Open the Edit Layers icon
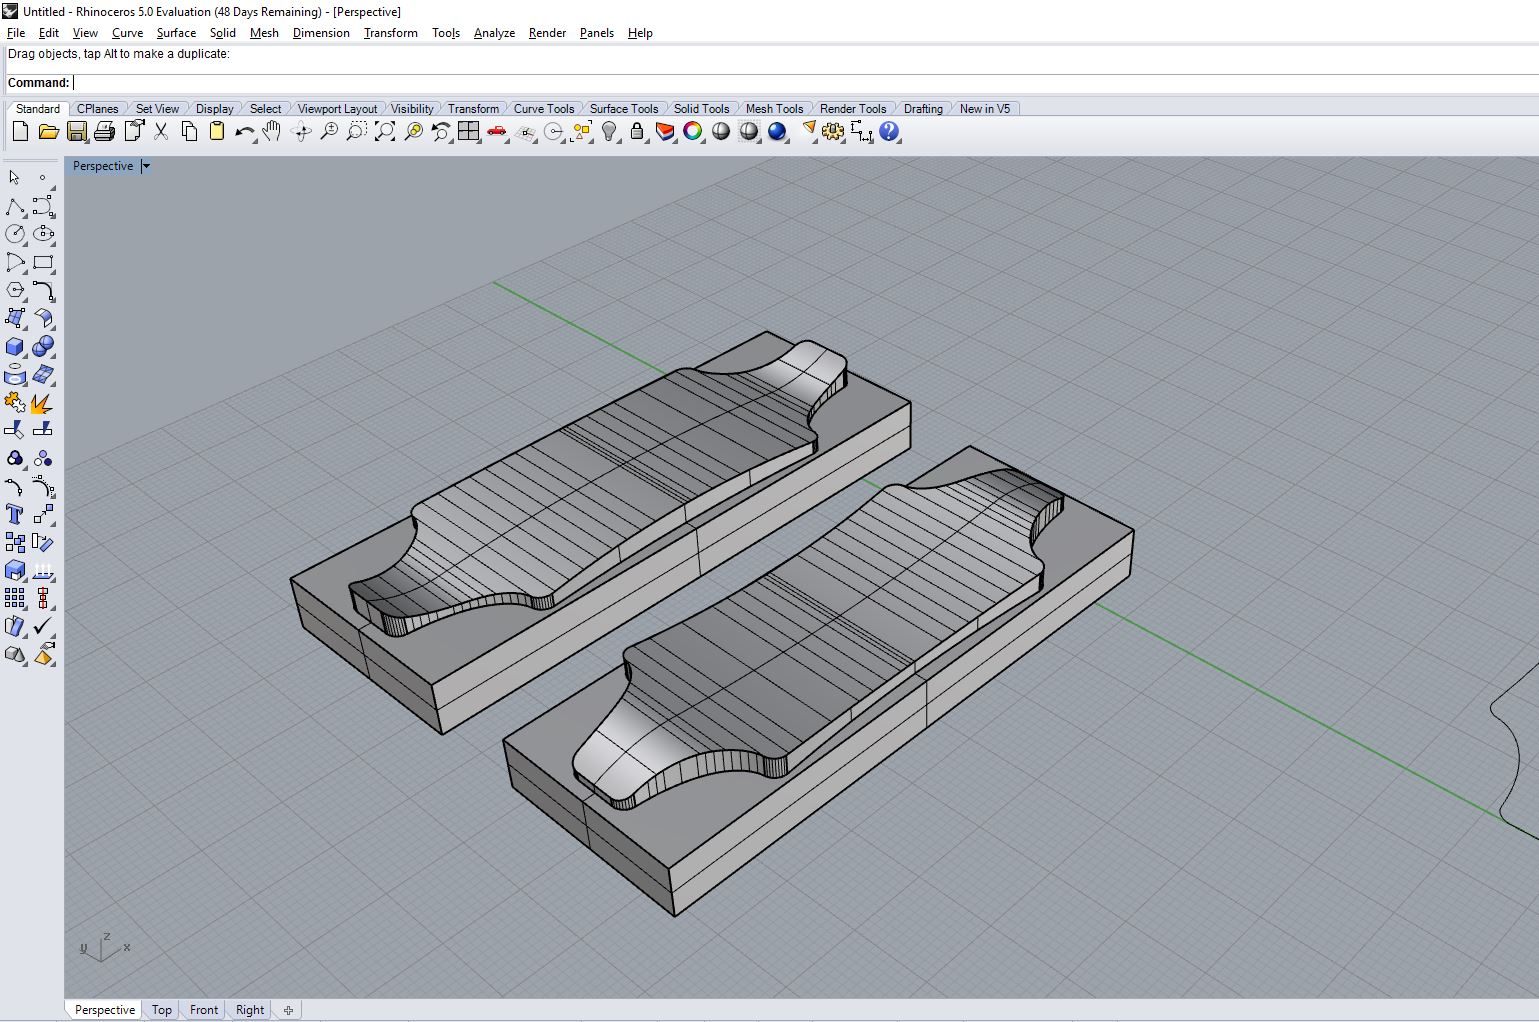The height and width of the screenshot is (1022, 1539). pyautogui.click(x=665, y=131)
